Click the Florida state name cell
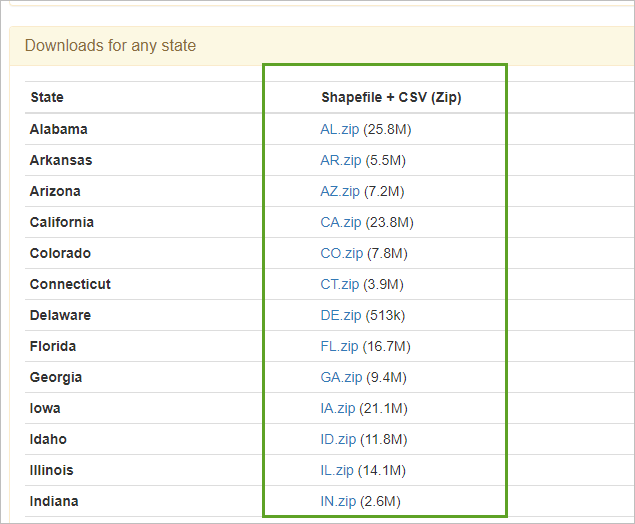Viewport: 635px width, 524px height. tap(53, 346)
